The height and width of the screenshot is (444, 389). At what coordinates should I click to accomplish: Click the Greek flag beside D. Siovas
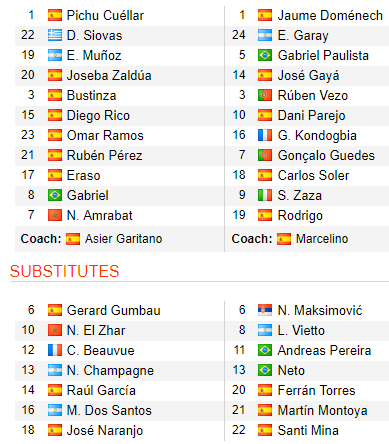(55, 35)
